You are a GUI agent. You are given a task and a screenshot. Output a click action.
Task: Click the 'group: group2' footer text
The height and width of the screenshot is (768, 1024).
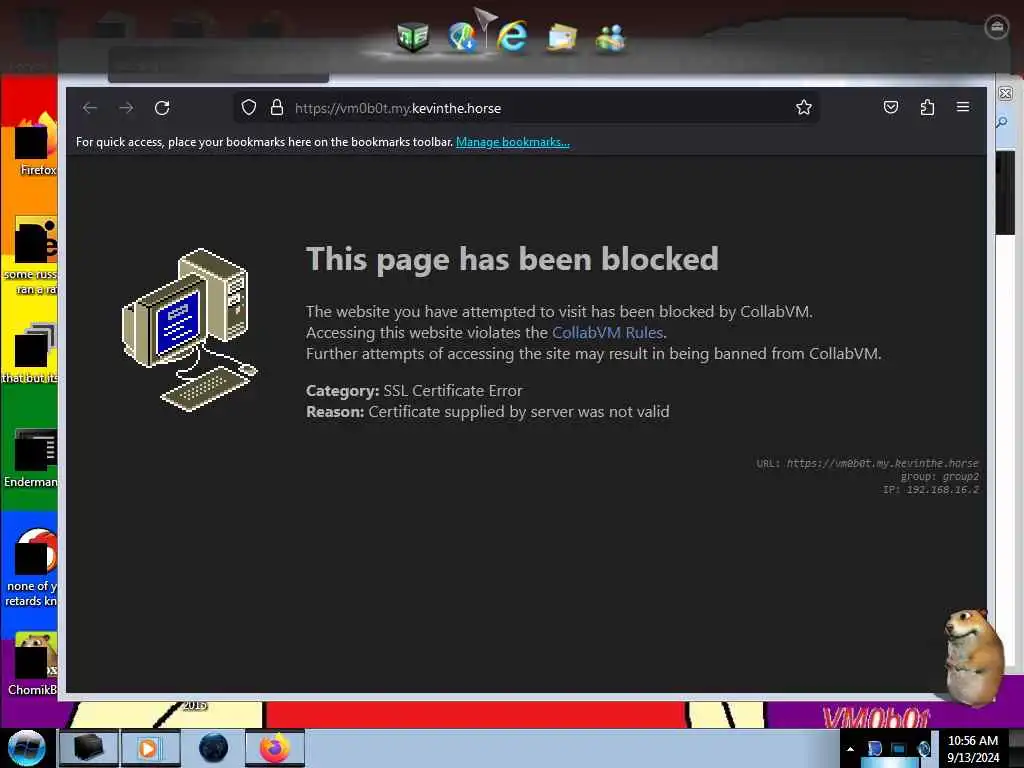coord(940,477)
